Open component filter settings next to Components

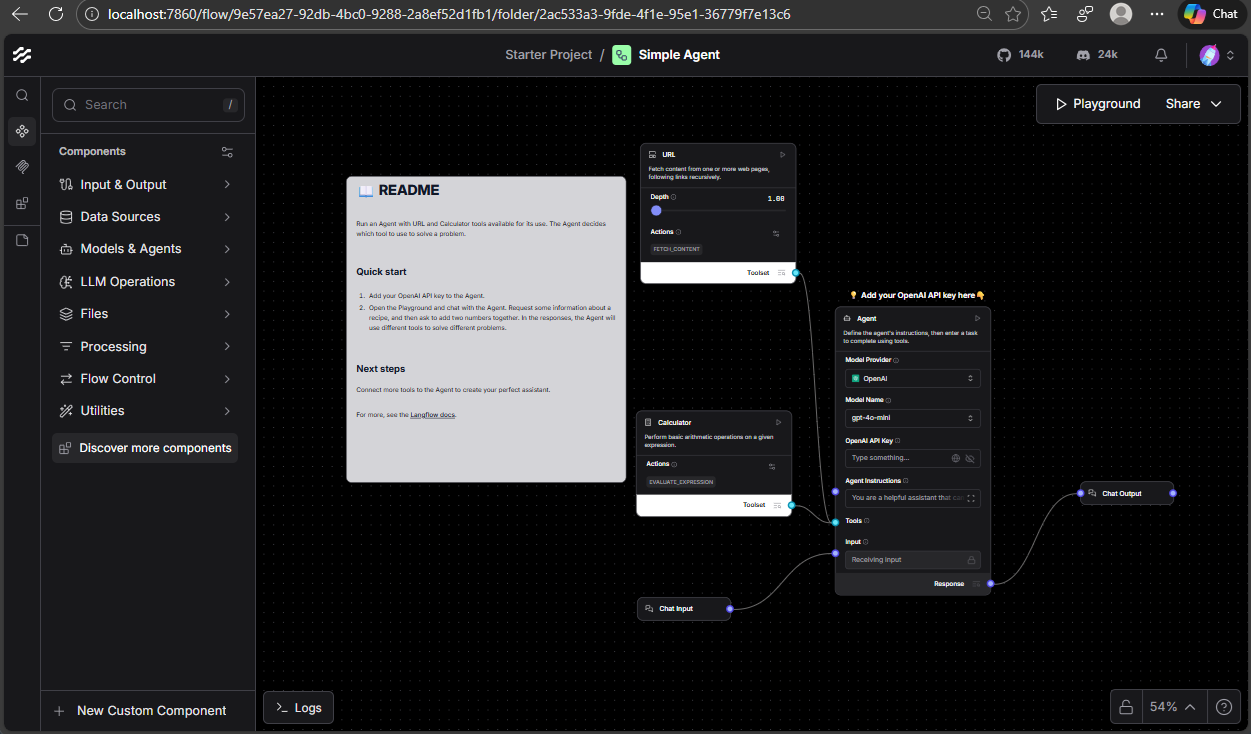227,152
